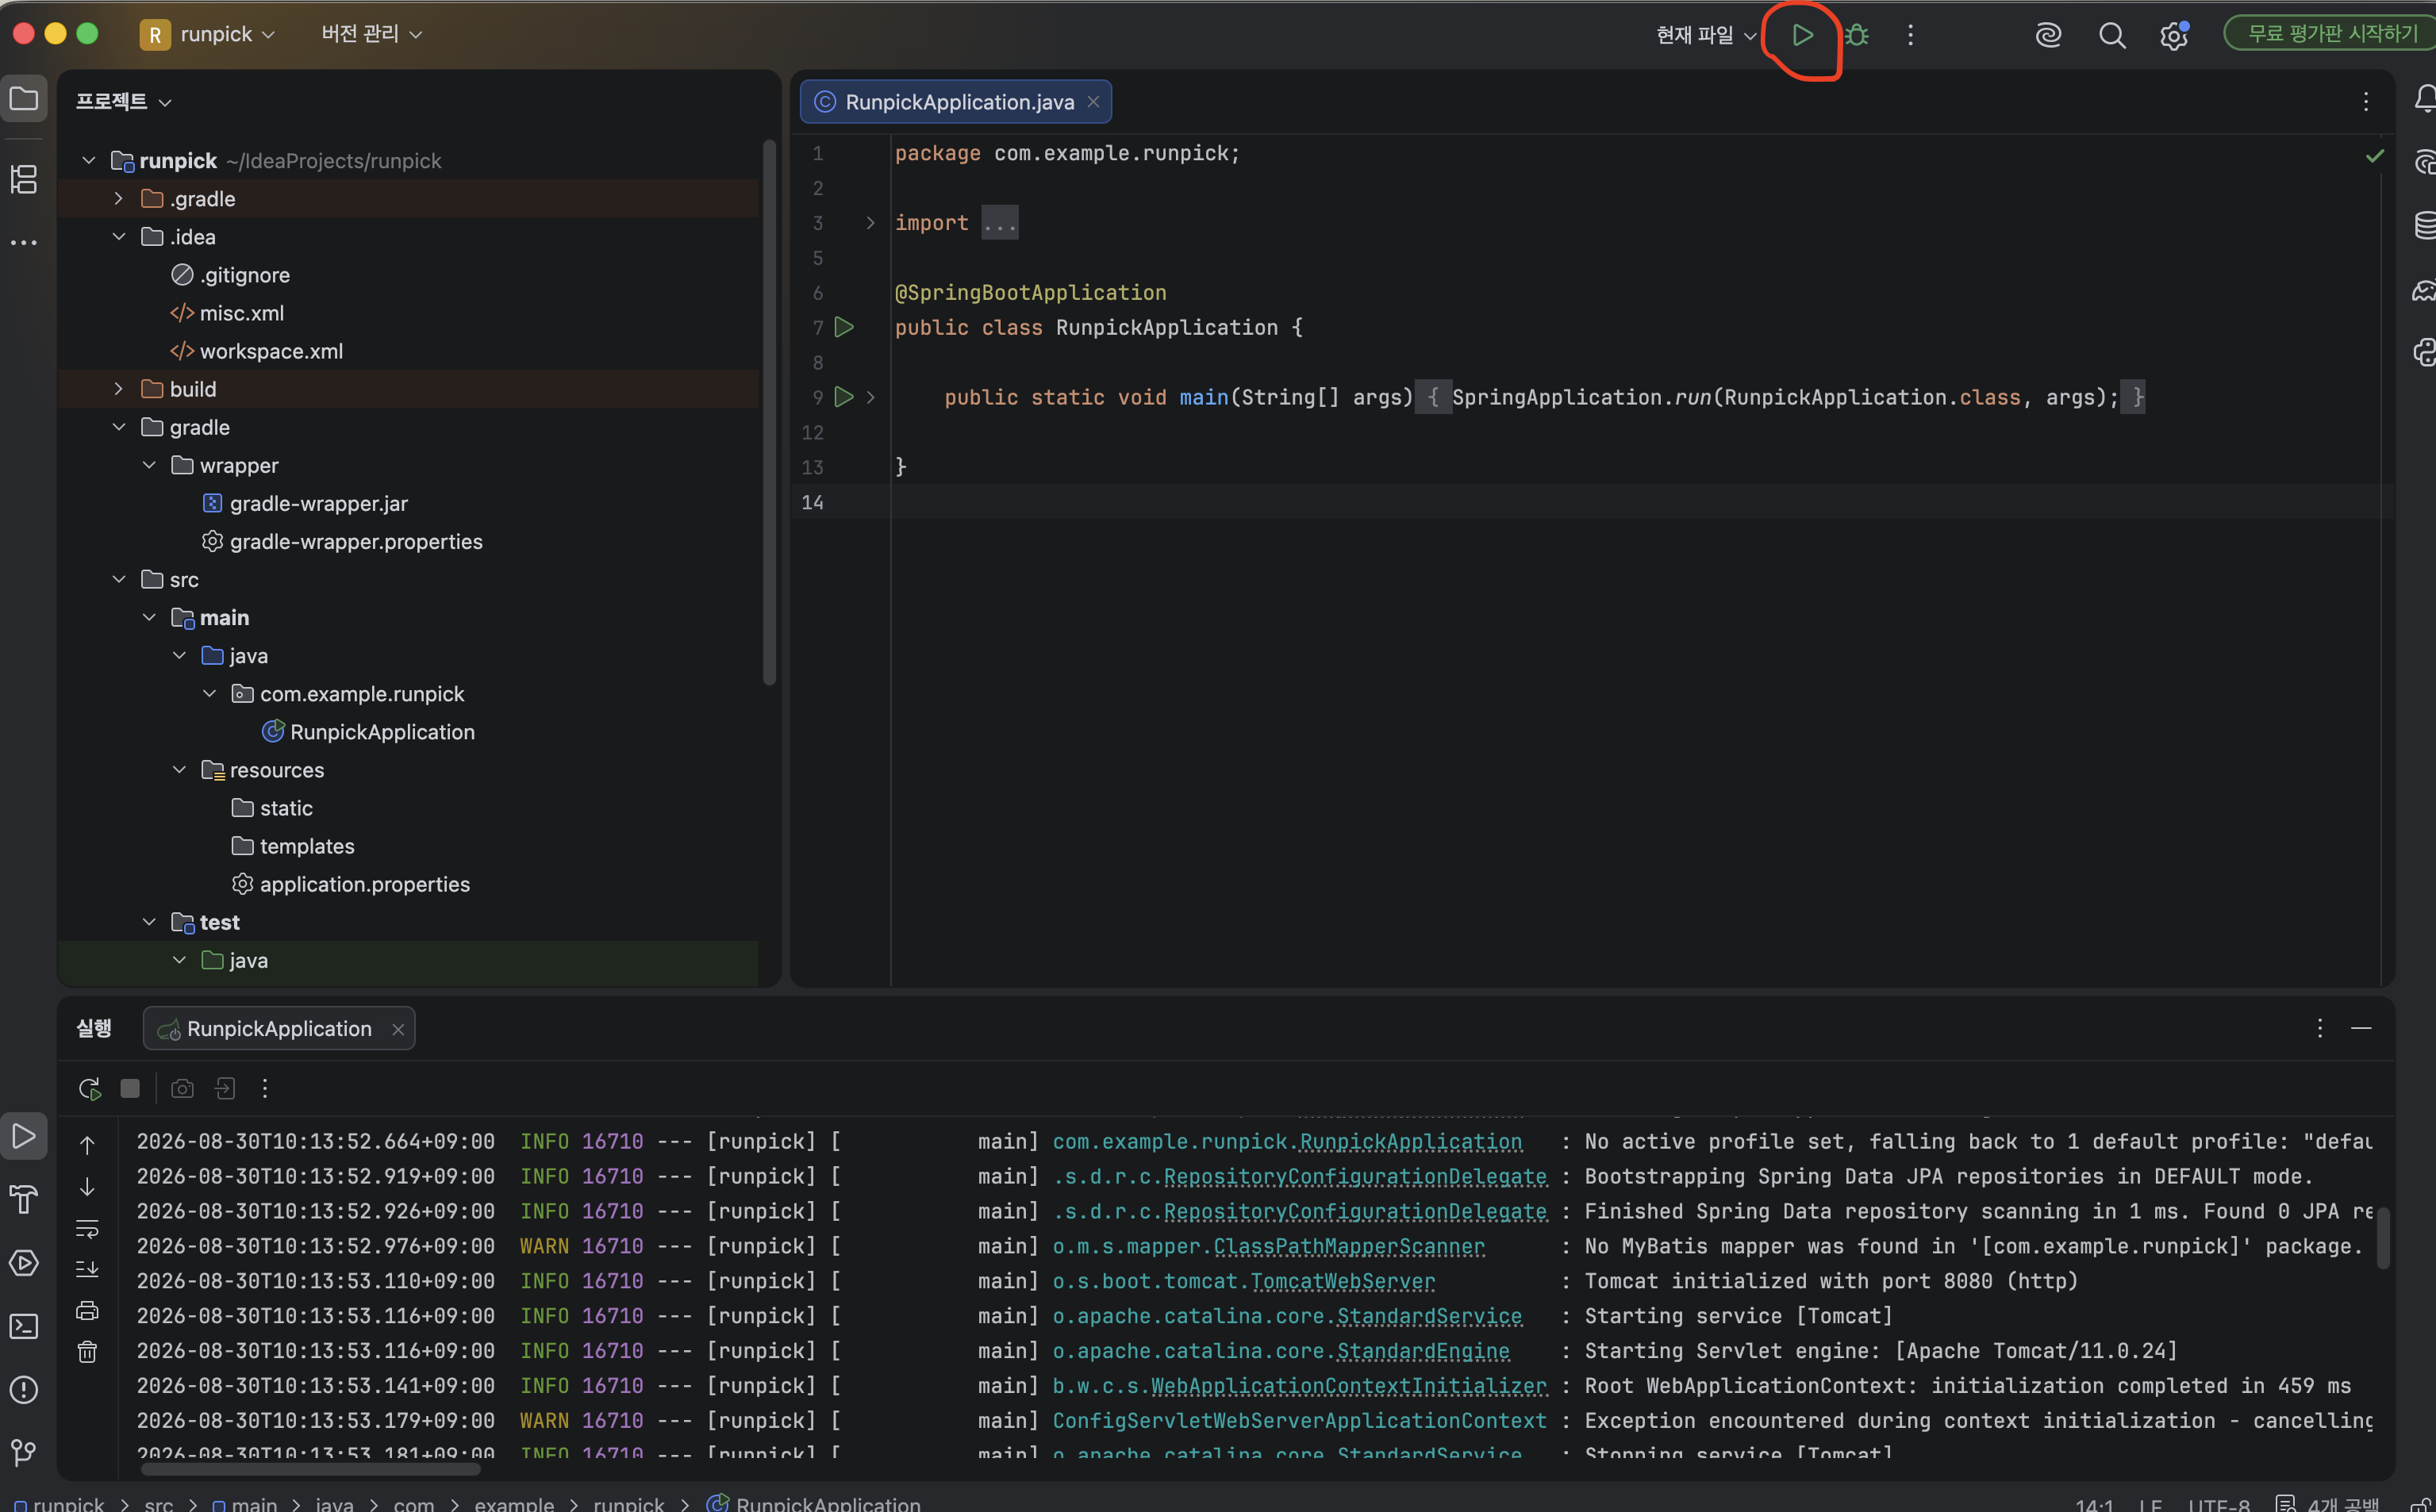Image resolution: width=2436 pixels, height=1512 pixels.
Task: Open the Terminal tool window
Action: click(x=24, y=1326)
